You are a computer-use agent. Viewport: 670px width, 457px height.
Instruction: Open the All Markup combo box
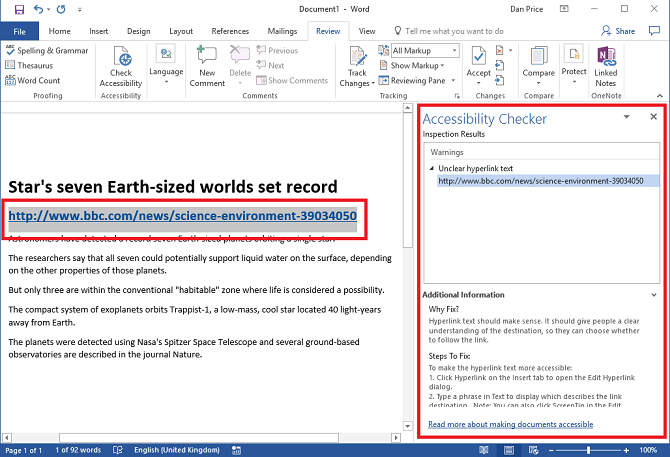tap(425, 50)
